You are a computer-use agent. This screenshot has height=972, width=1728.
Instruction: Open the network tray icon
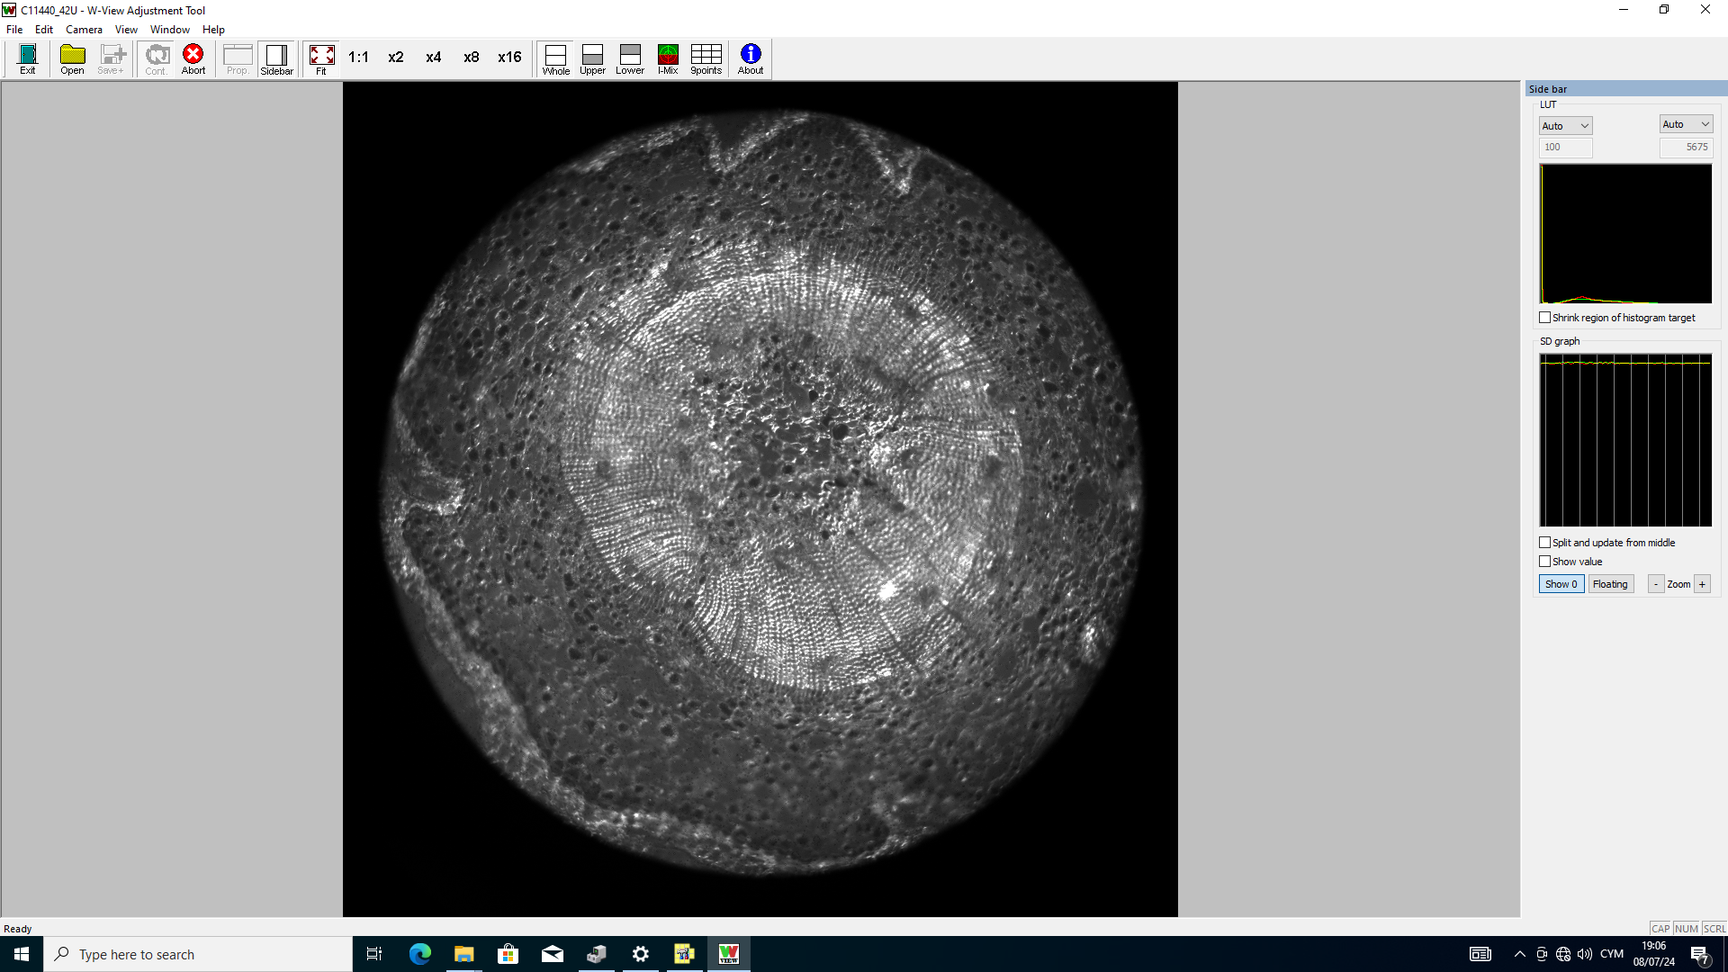pos(1563,954)
